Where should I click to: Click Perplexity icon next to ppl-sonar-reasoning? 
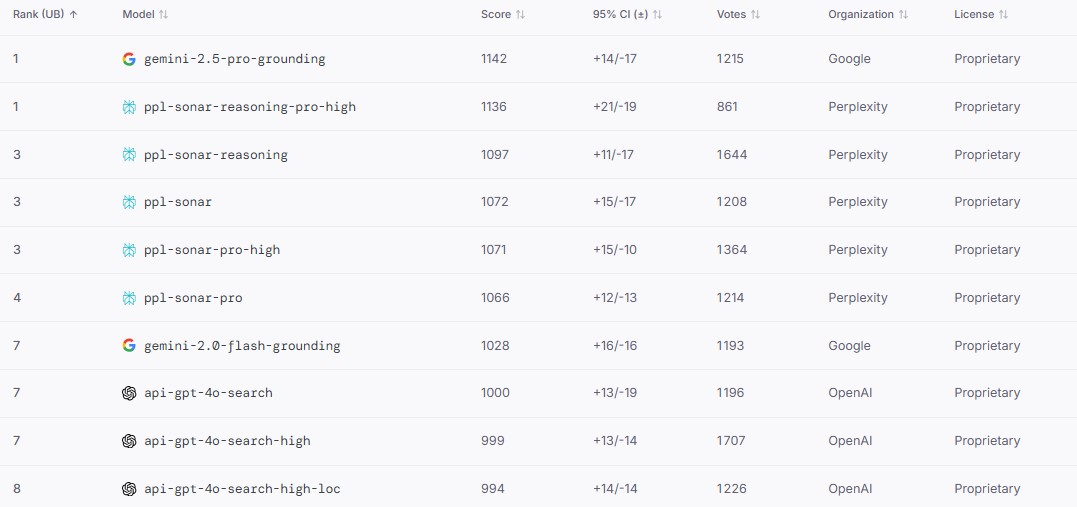tap(129, 155)
